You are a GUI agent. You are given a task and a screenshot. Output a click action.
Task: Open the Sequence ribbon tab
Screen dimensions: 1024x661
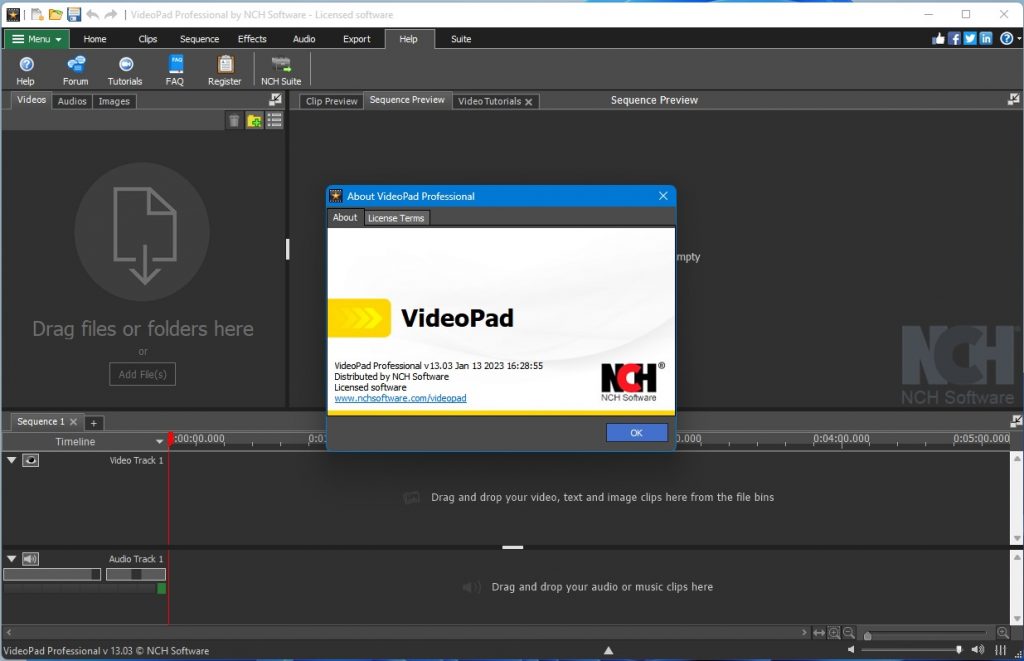tap(199, 39)
